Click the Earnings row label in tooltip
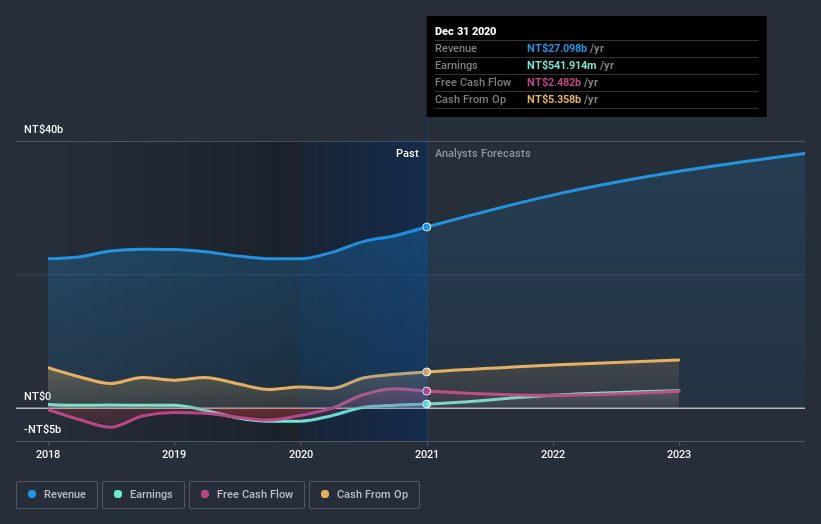This screenshot has width=821, height=524. (x=457, y=65)
